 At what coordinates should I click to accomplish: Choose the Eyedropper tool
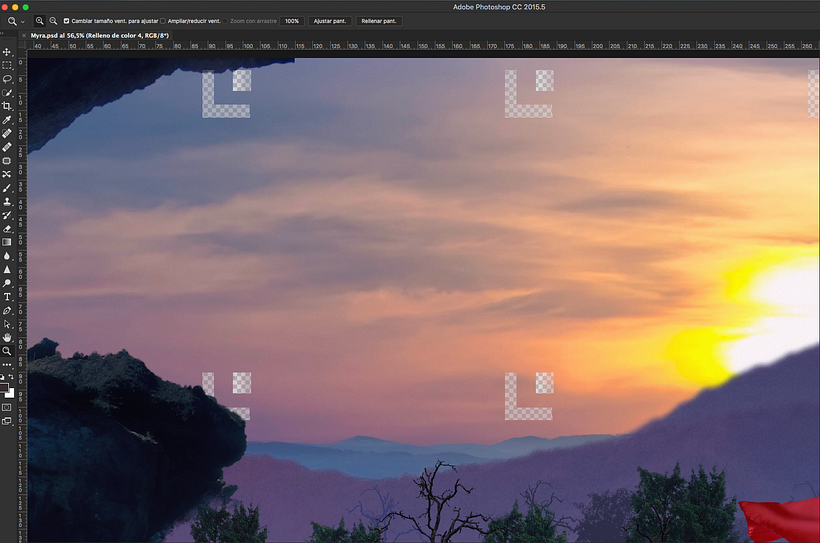(x=7, y=119)
